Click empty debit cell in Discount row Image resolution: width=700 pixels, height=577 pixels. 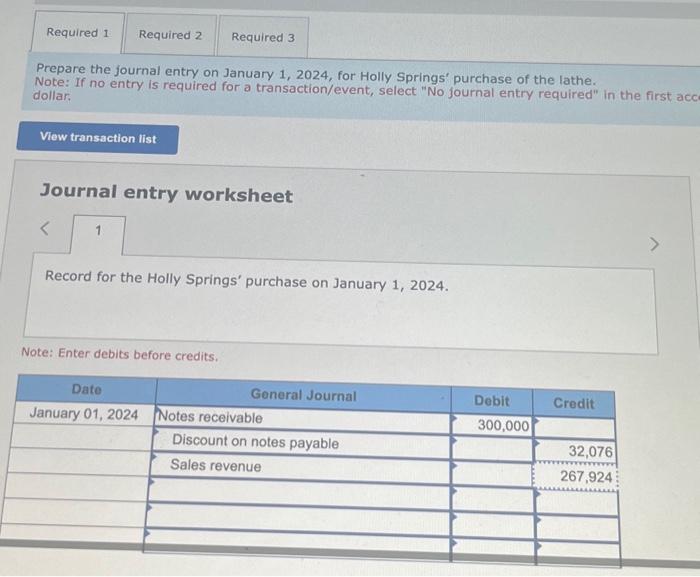pos(493,448)
